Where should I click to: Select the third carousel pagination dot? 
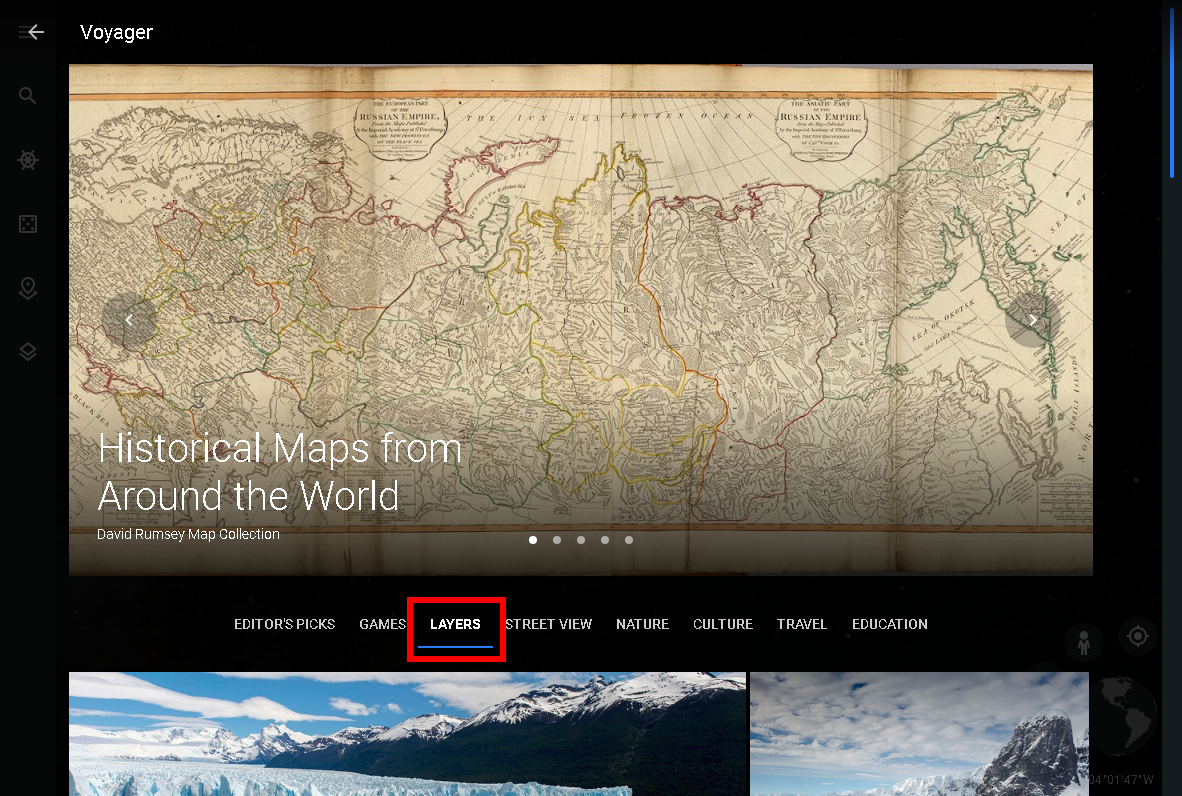tap(581, 540)
